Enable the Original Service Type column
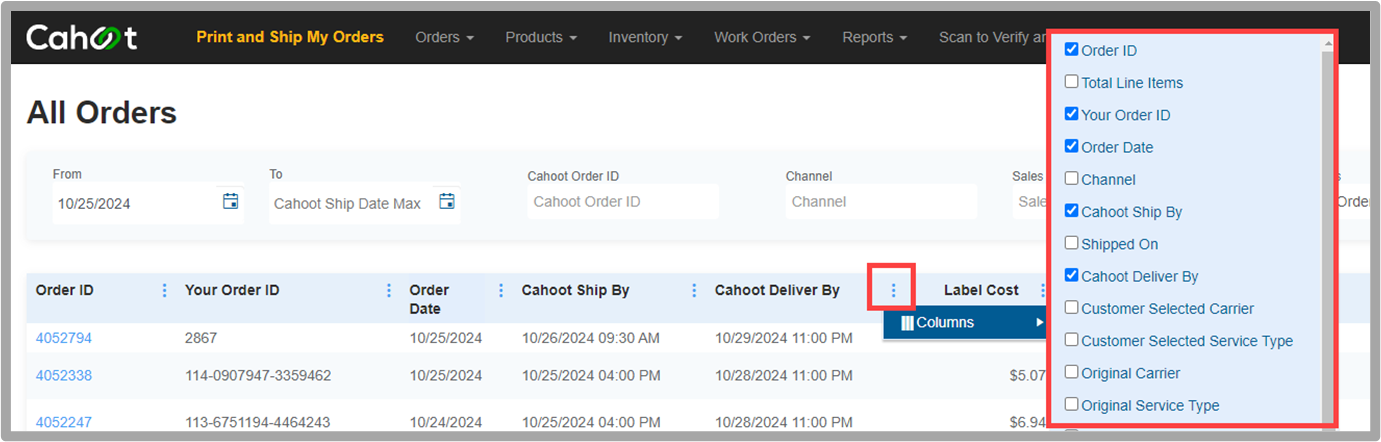Image resolution: width=1381 pixels, height=442 pixels. [x=1072, y=405]
